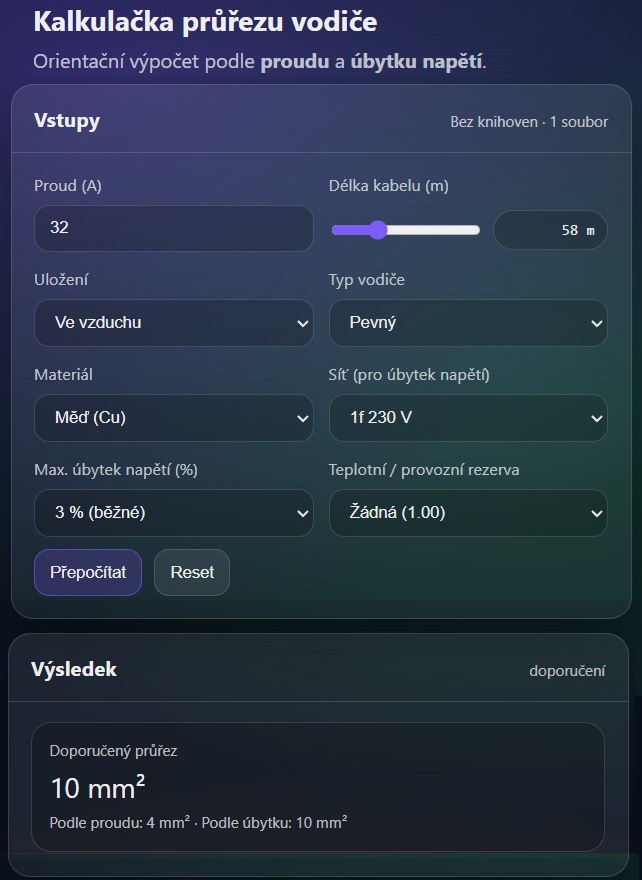Screen dimensions: 642x880
Task: Click the Výsledek section header
Action: pos(73,669)
